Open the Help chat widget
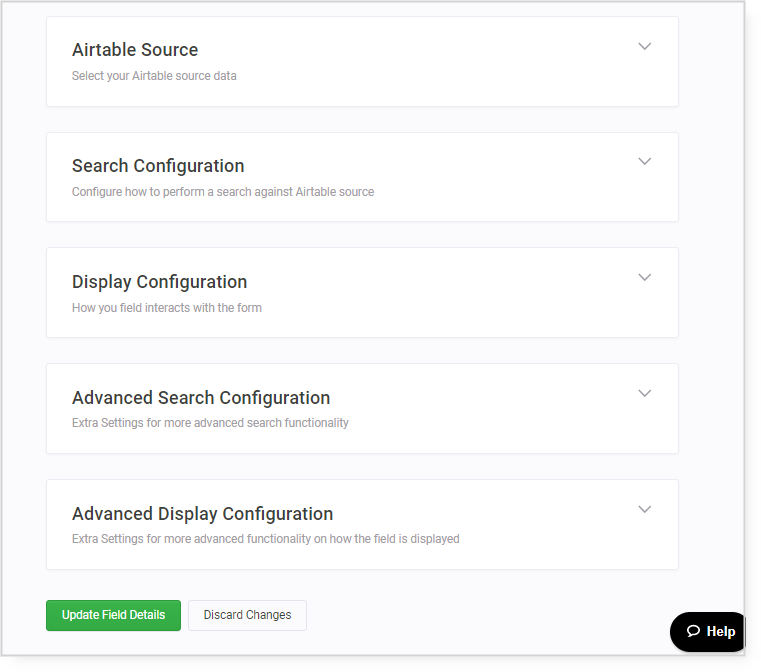 click(710, 631)
